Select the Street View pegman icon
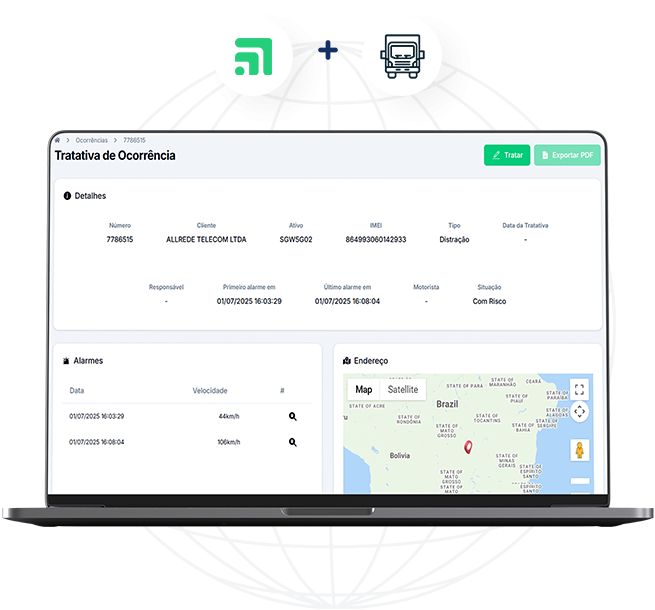This screenshot has height=610, width=655. click(x=579, y=450)
